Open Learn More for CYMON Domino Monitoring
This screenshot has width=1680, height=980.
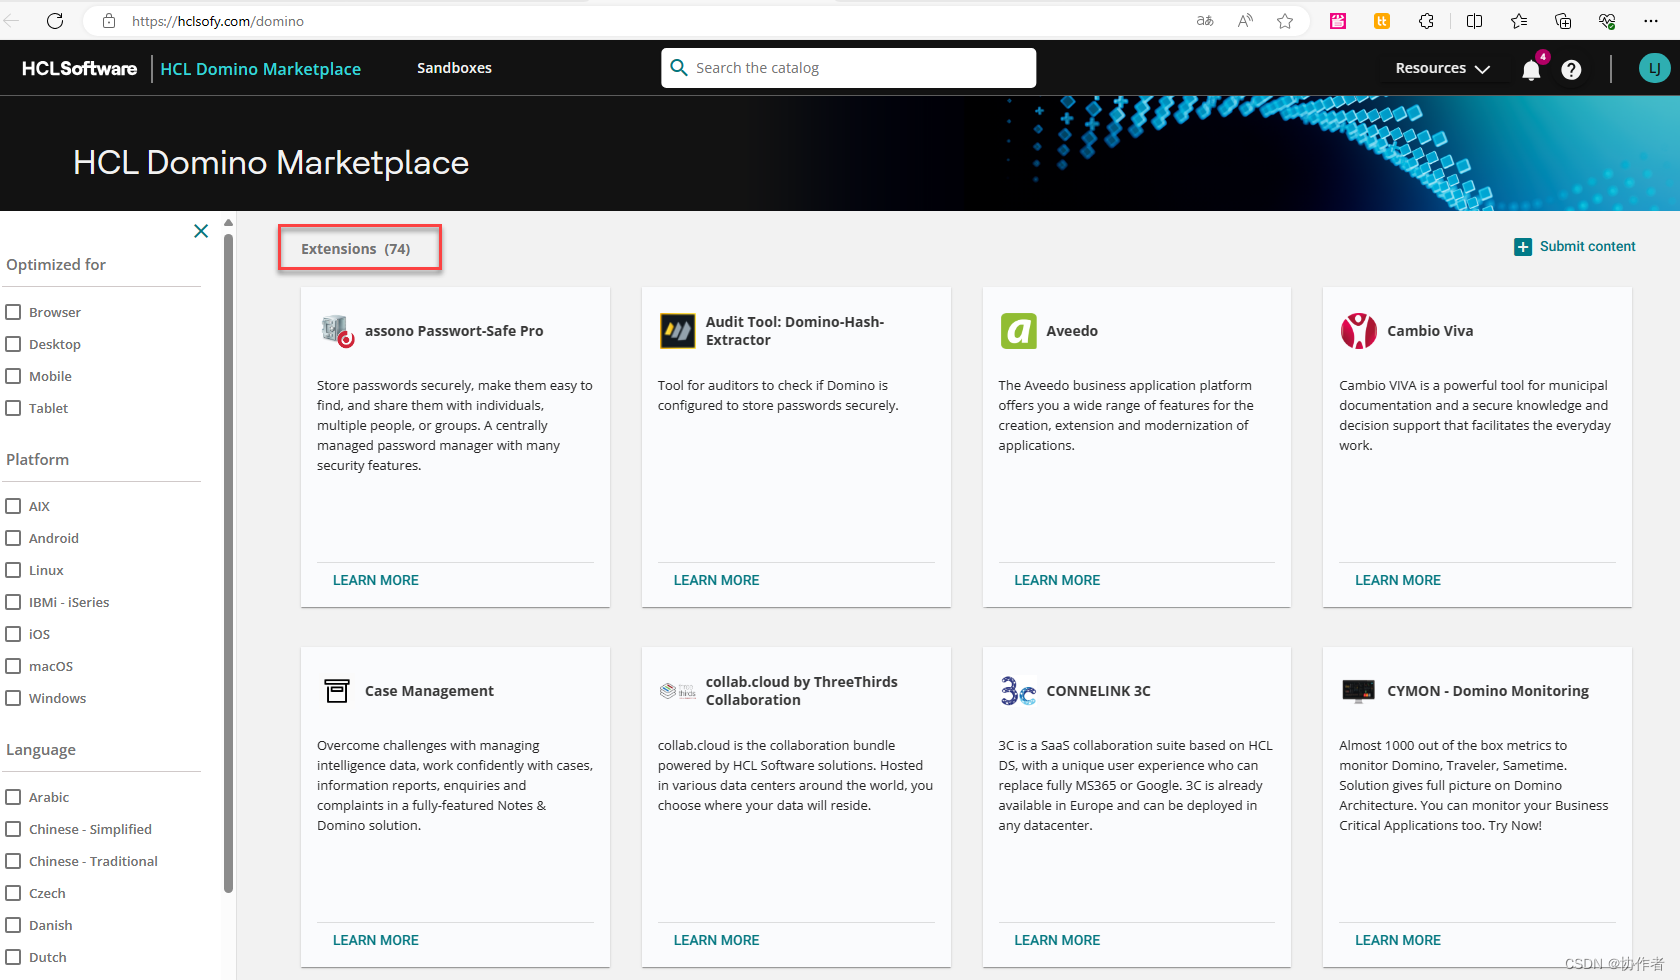pos(1398,940)
